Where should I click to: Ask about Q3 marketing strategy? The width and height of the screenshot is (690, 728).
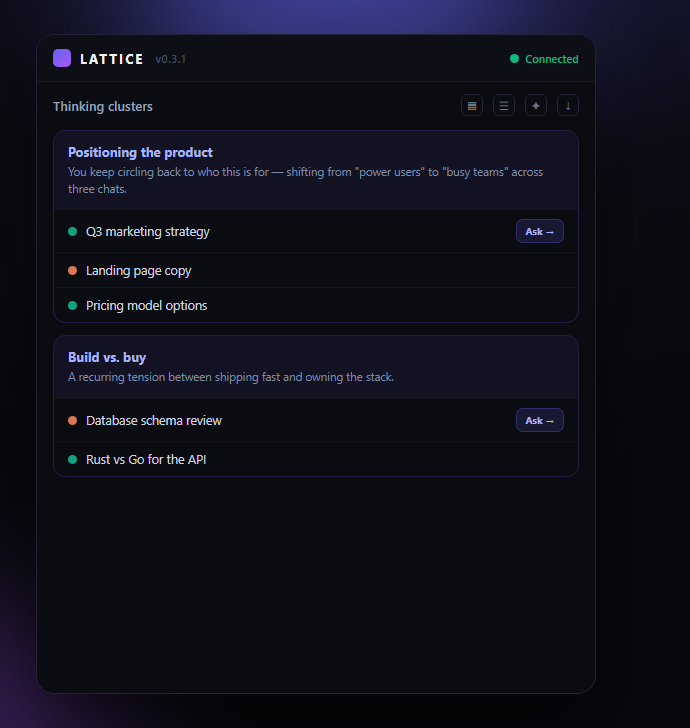click(x=540, y=231)
